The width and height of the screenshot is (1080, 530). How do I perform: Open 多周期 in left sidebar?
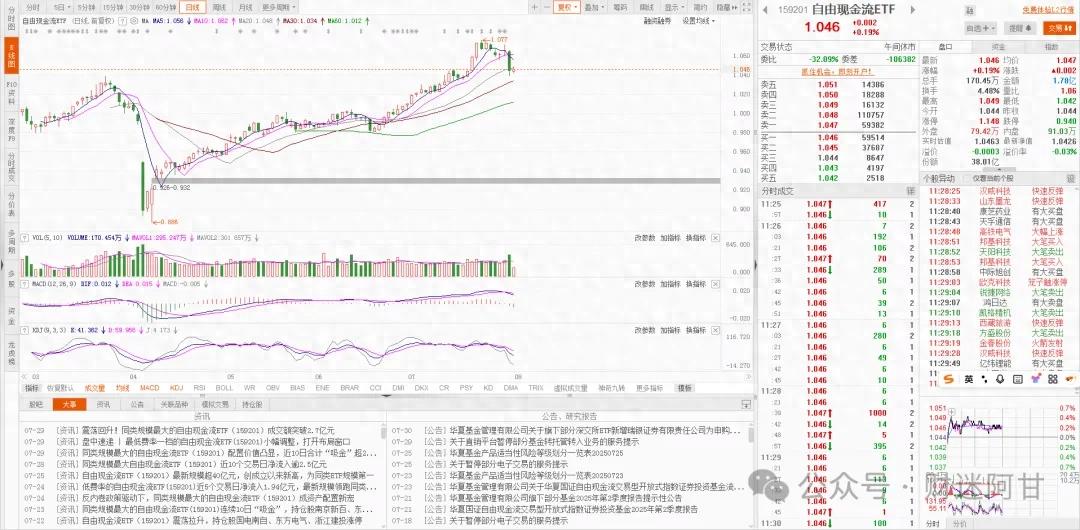click(10, 241)
